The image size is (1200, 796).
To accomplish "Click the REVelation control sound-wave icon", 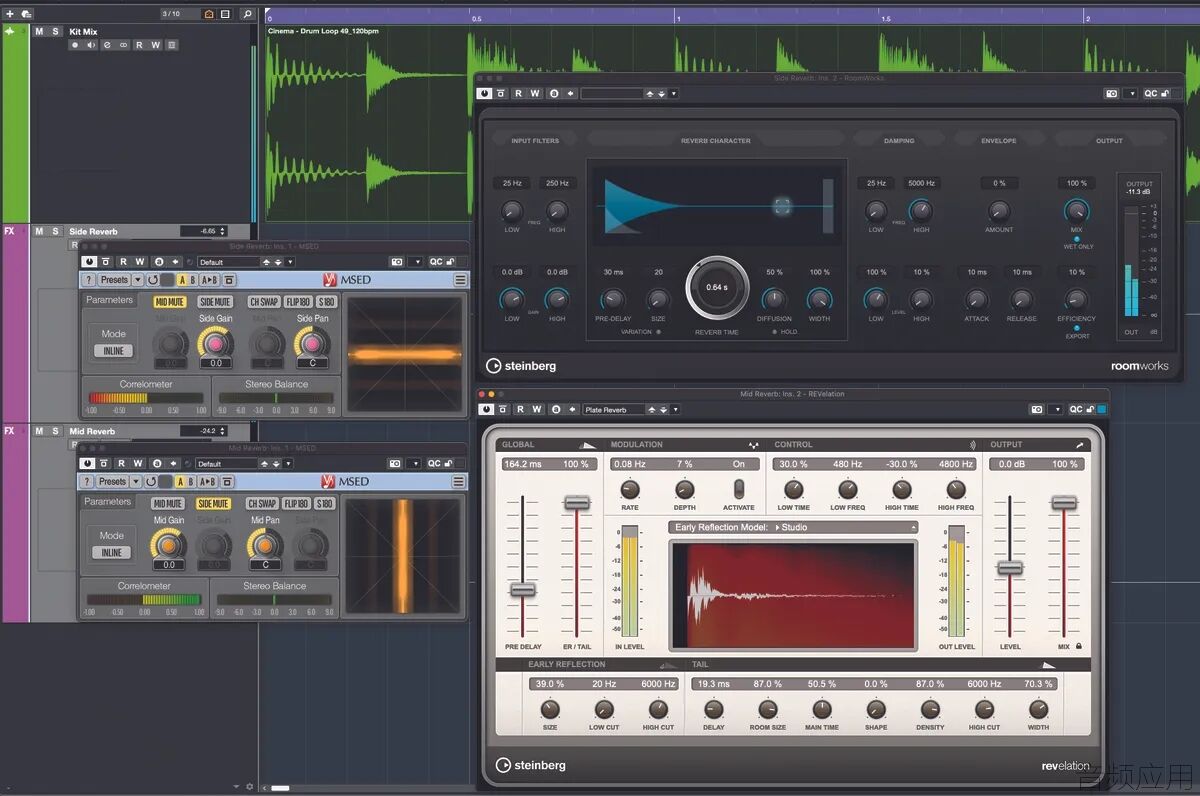I will (973, 445).
